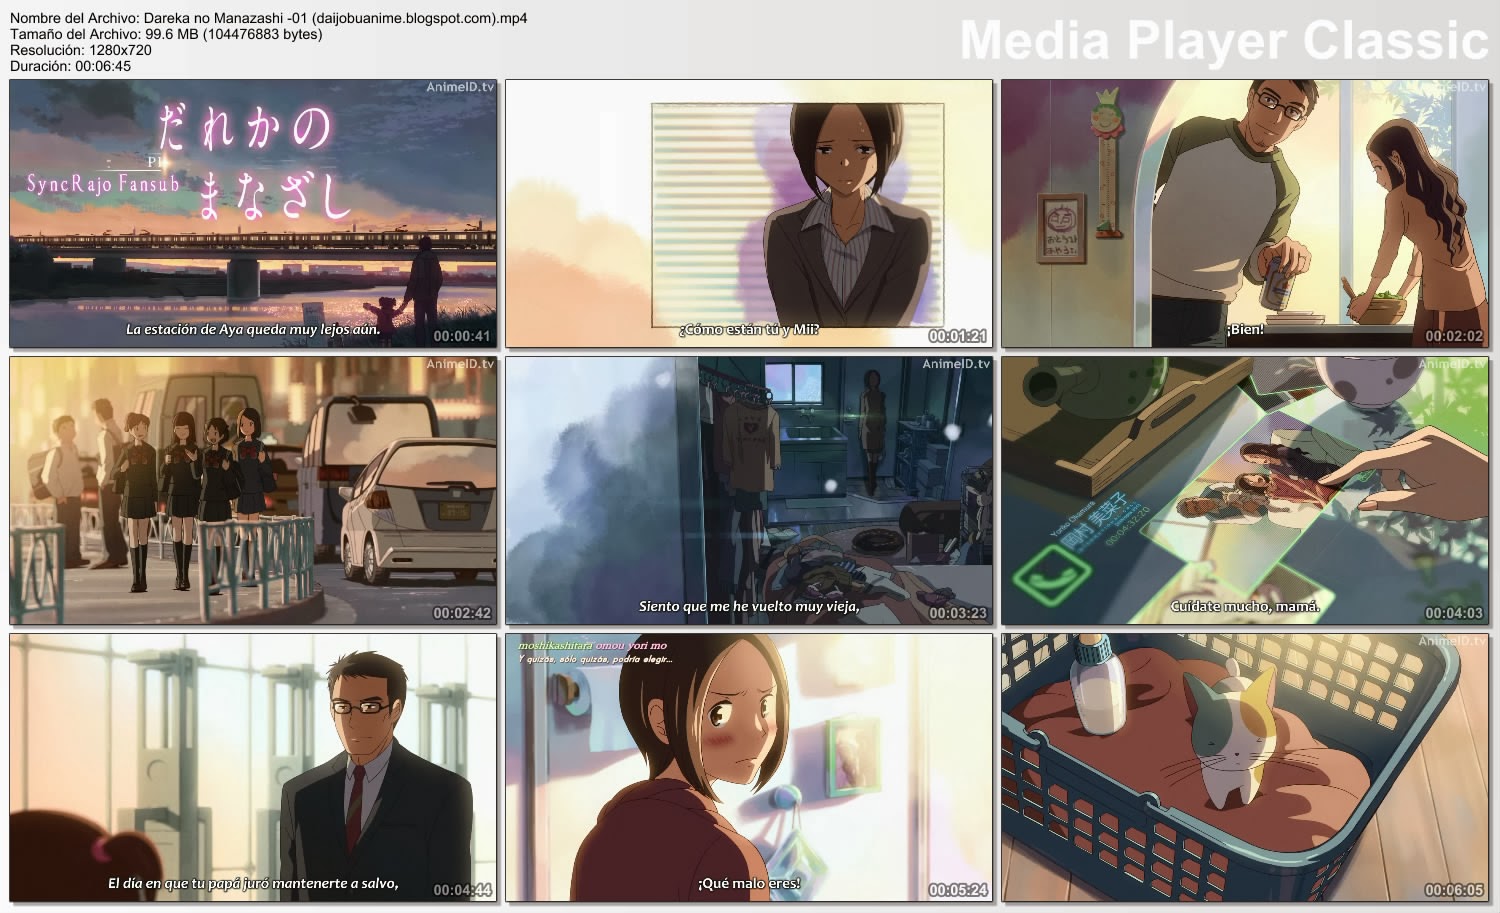Image resolution: width=1500 pixels, height=913 pixels.
Task: Click the 'SyncRajo Fansub' text in first thumbnail
Action: [103, 184]
